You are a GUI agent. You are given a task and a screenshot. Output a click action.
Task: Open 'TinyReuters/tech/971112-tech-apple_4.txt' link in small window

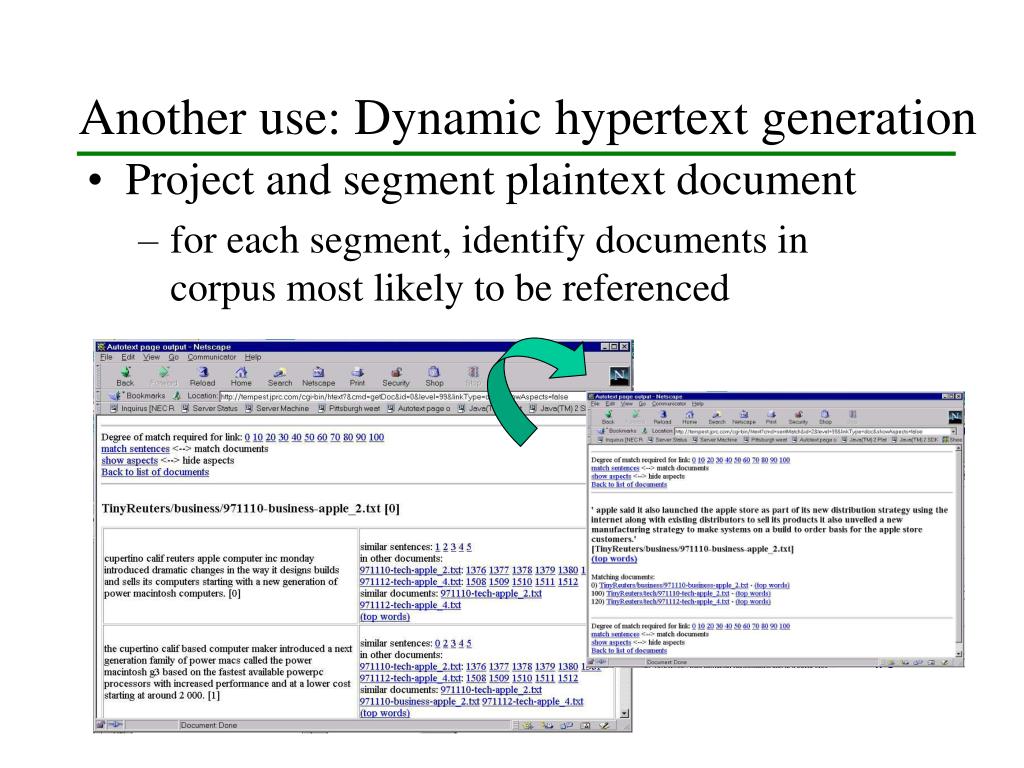pos(667,601)
